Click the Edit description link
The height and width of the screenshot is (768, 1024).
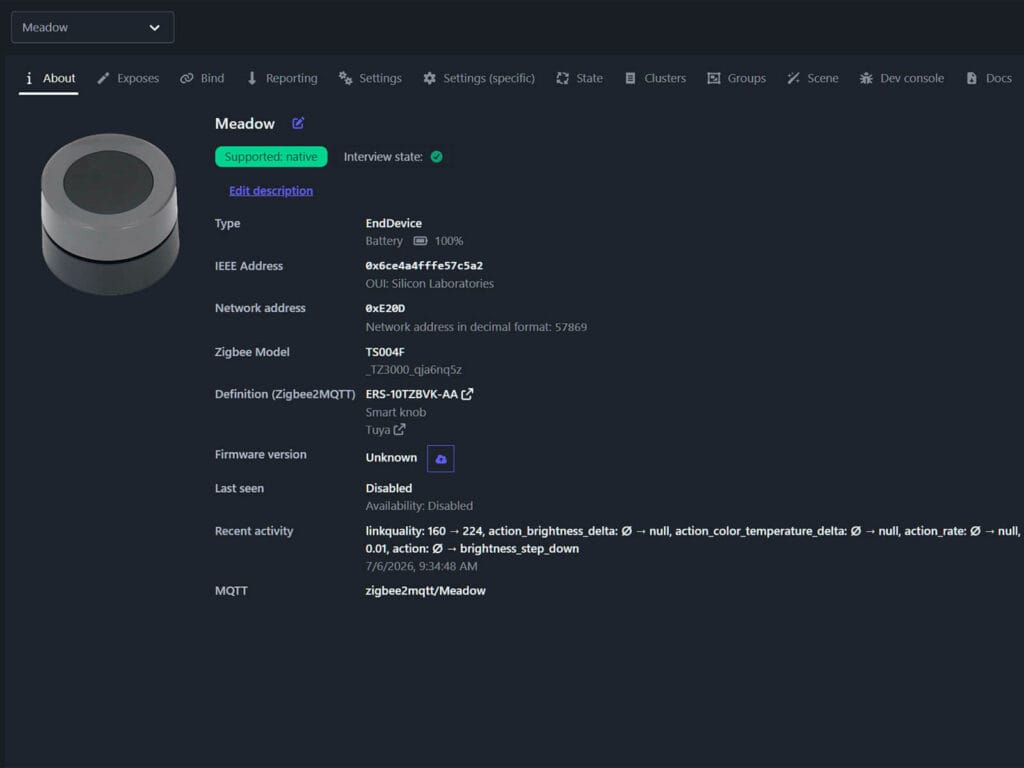click(x=271, y=191)
